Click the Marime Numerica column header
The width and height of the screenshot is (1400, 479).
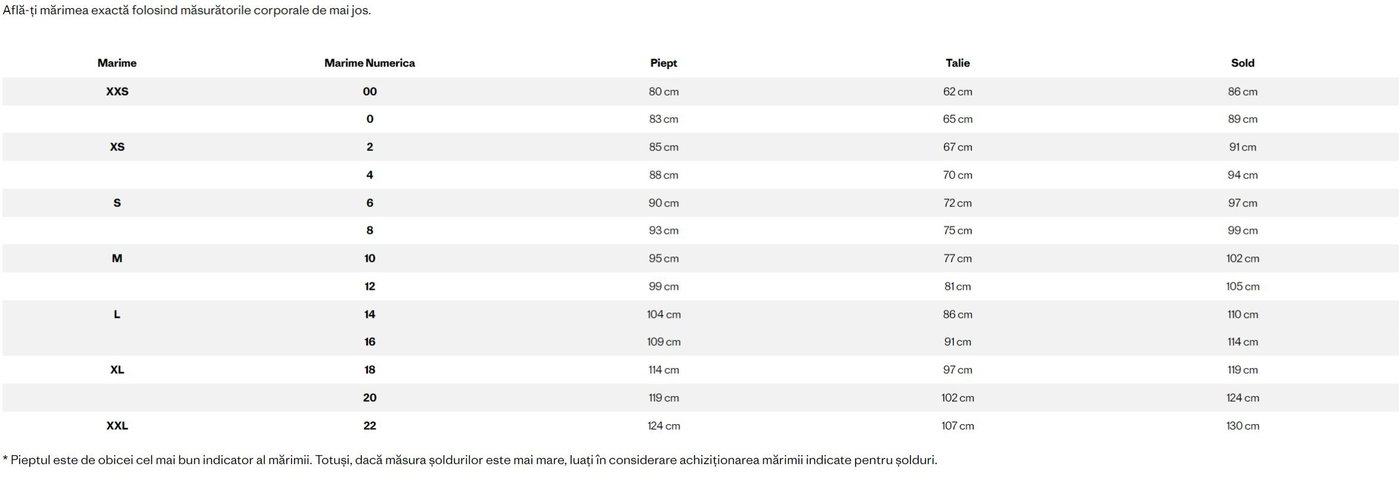click(x=369, y=63)
